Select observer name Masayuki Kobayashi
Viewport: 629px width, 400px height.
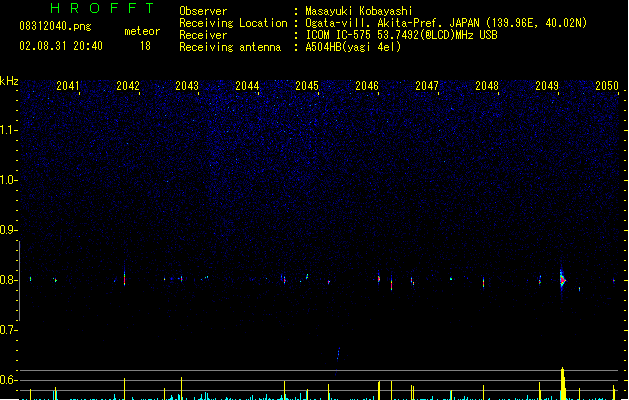[359, 11]
